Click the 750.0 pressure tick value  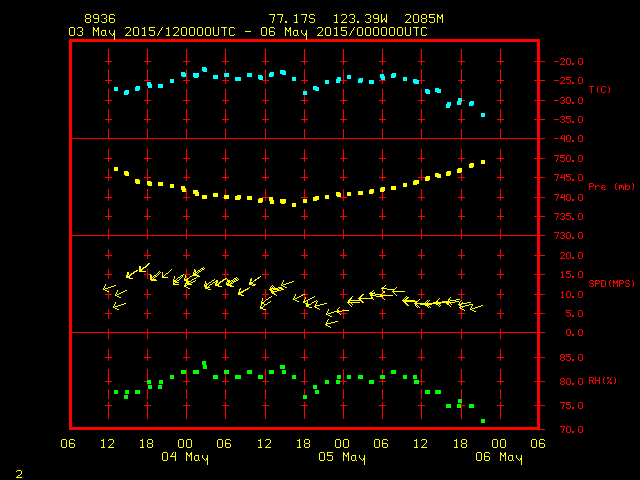[569, 158]
